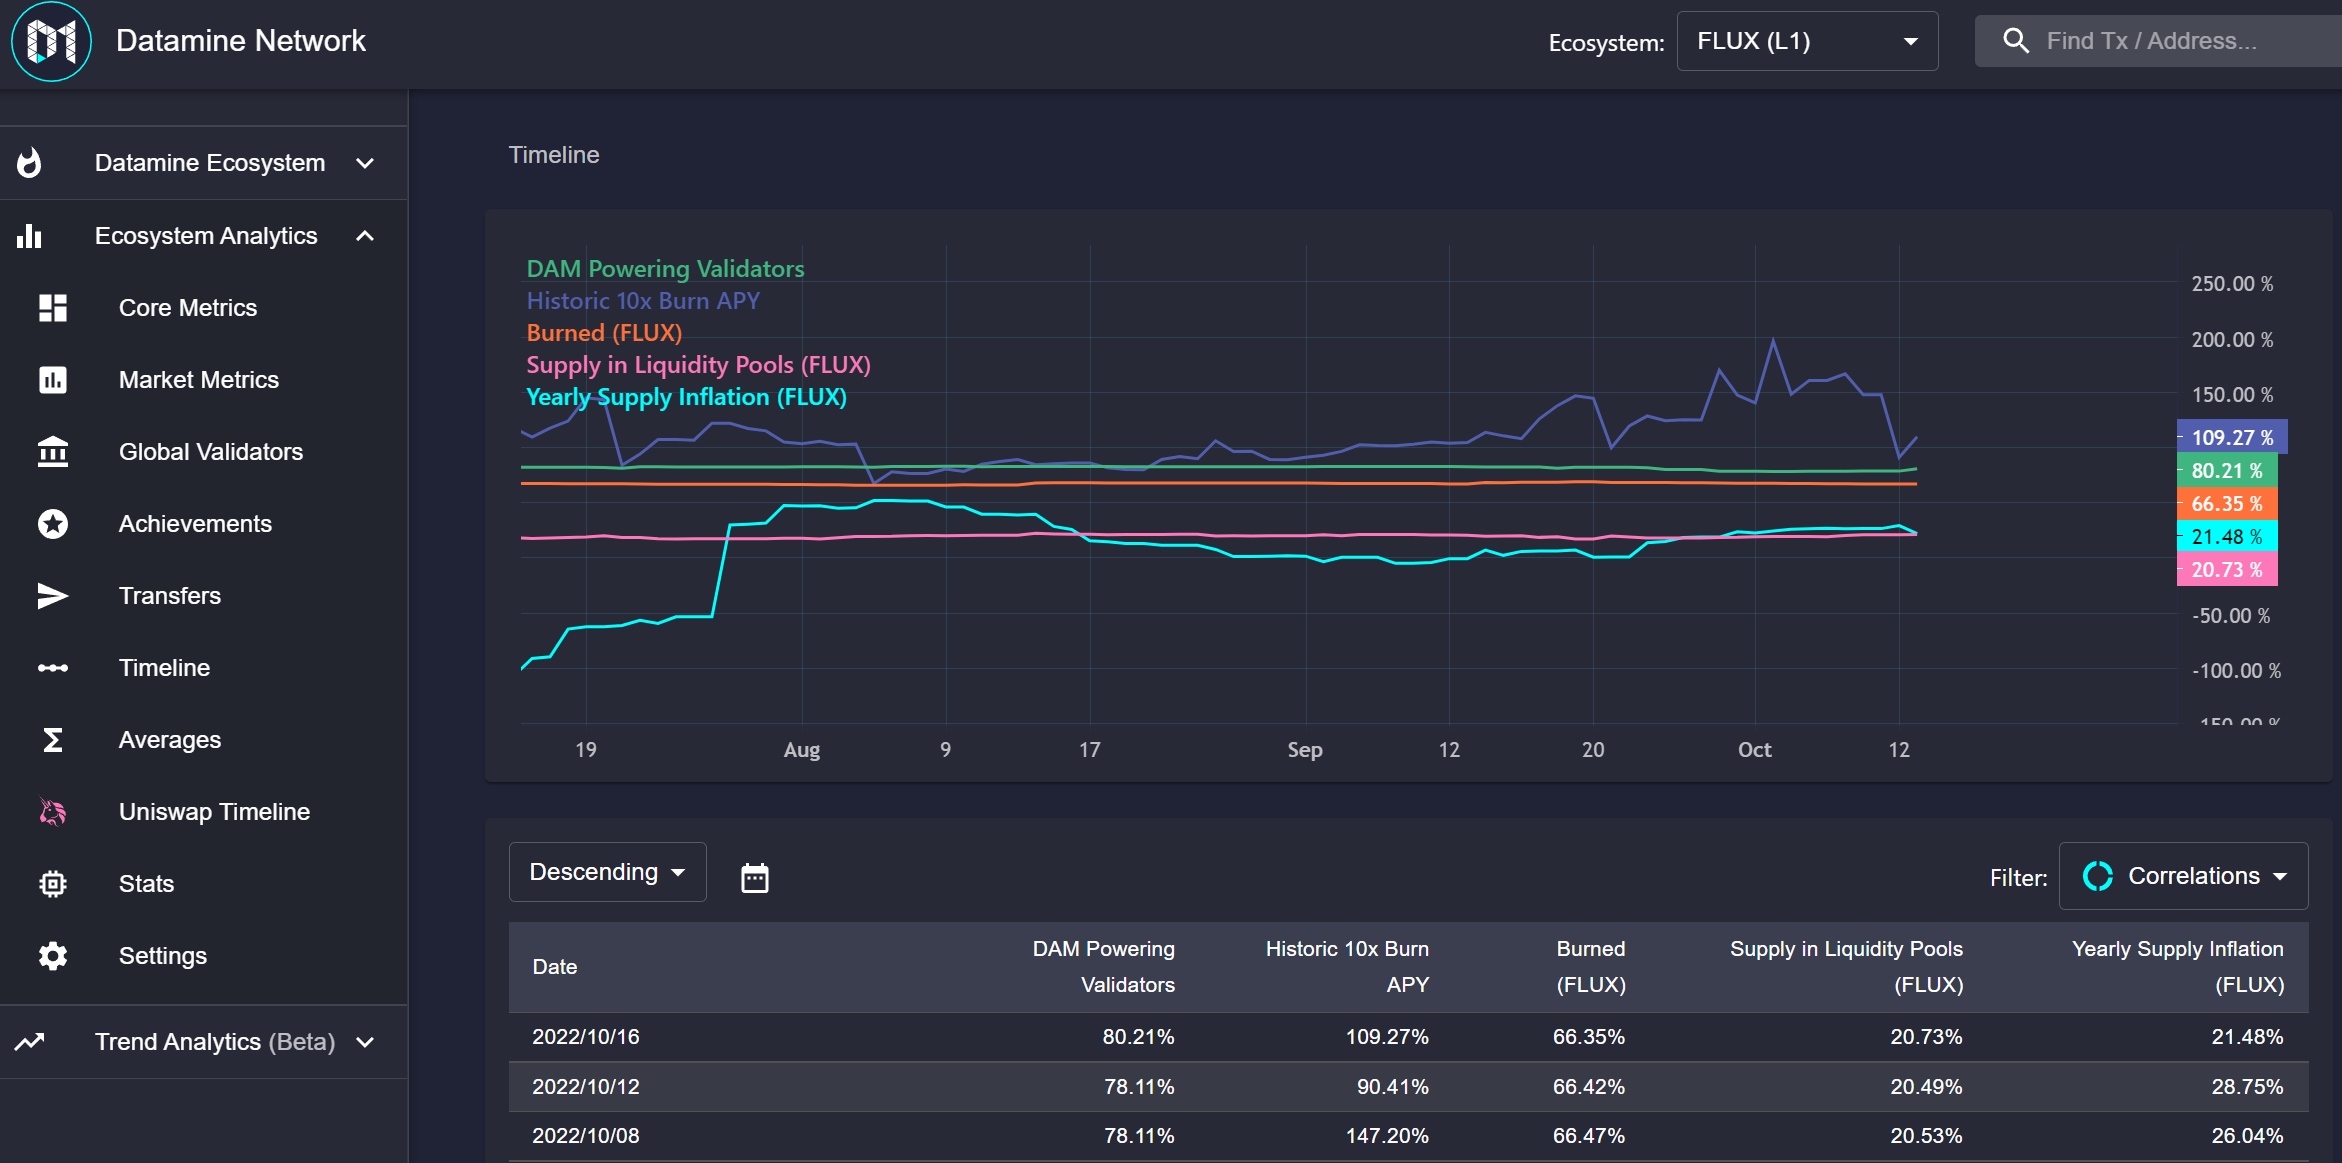
Task: Open Market Metrics page
Action: 199,380
